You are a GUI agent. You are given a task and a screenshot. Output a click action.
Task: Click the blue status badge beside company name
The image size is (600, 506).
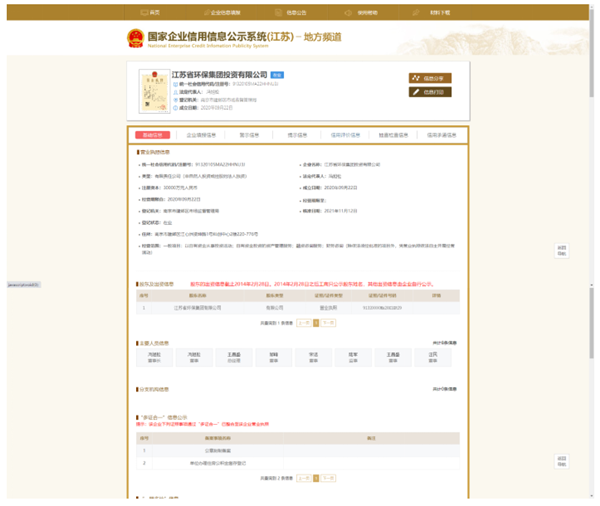click(277, 75)
